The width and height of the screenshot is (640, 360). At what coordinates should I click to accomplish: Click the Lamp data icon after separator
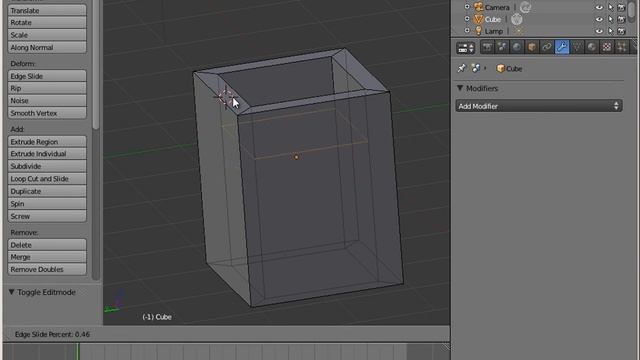(519, 31)
